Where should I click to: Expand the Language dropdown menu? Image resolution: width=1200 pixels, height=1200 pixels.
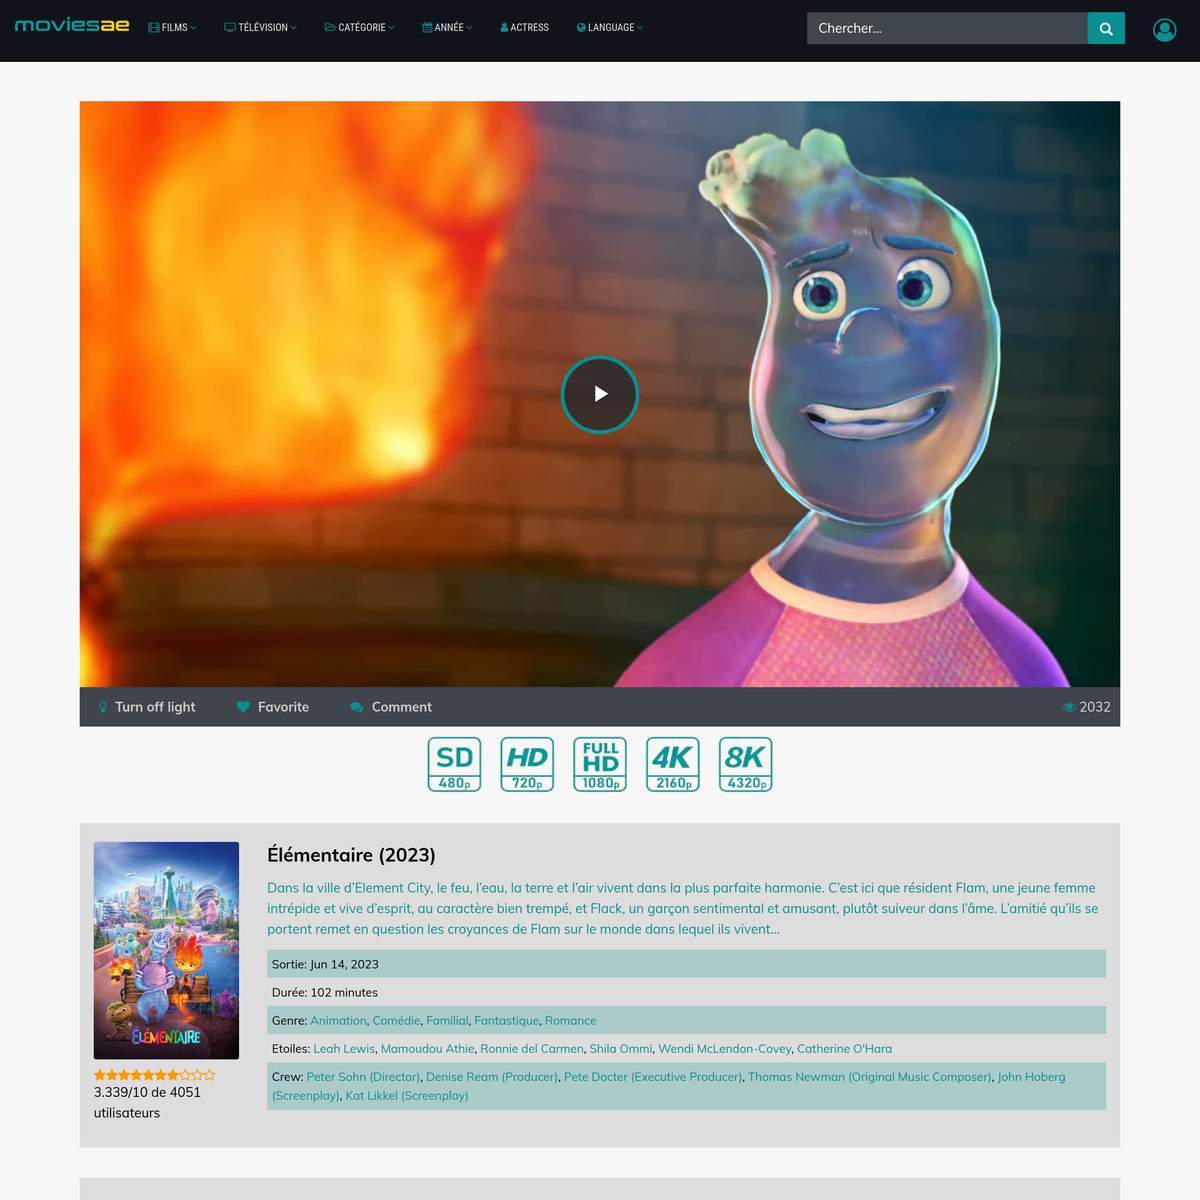pyautogui.click(x=610, y=28)
